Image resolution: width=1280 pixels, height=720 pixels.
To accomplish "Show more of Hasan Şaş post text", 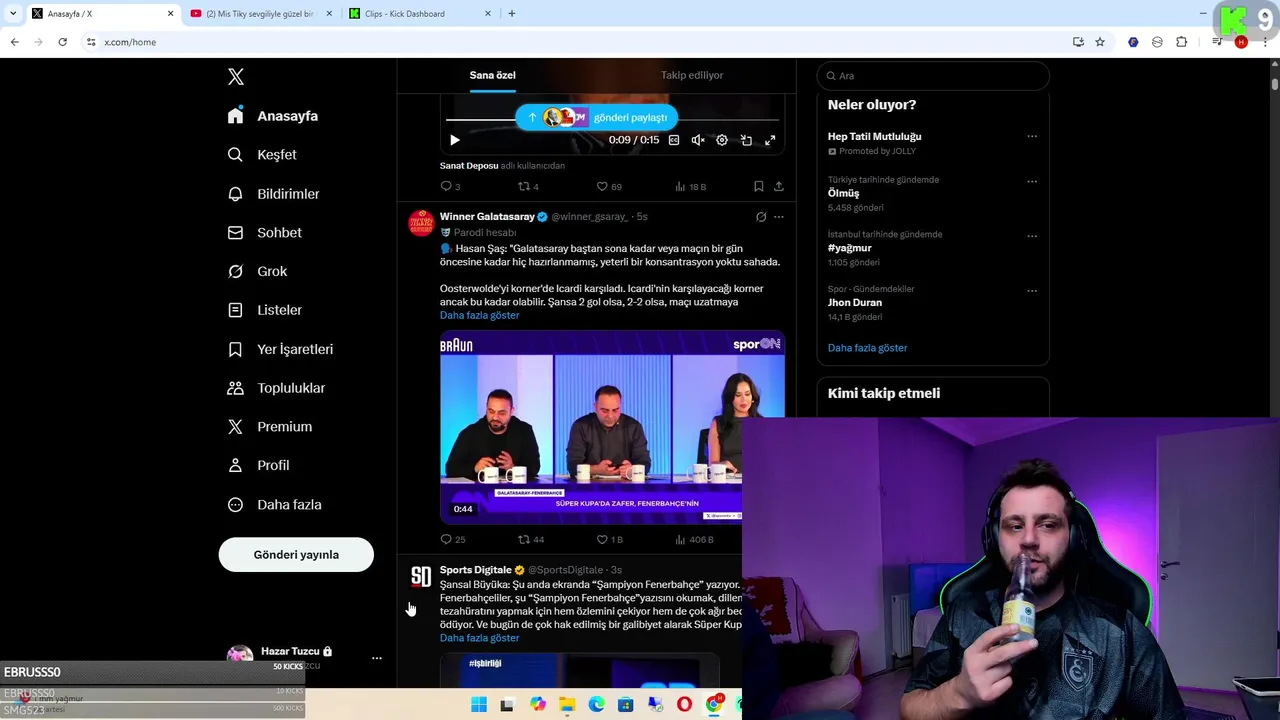I will pyautogui.click(x=479, y=316).
